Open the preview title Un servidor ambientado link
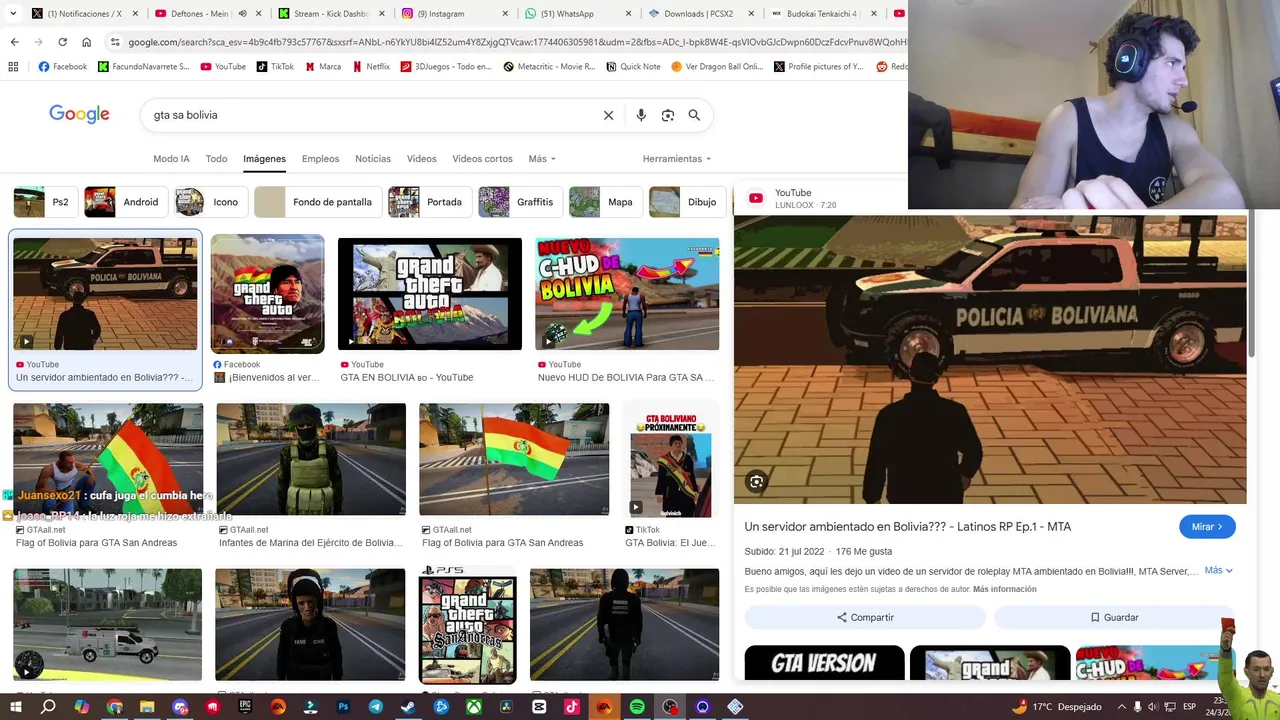This screenshot has width=1280, height=720. coord(908,527)
